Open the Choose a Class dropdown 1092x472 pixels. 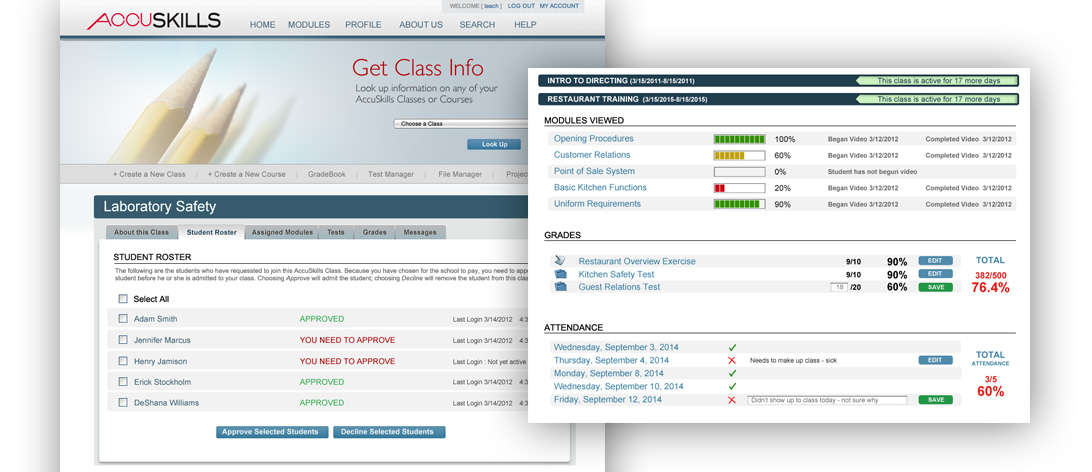coord(460,124)
